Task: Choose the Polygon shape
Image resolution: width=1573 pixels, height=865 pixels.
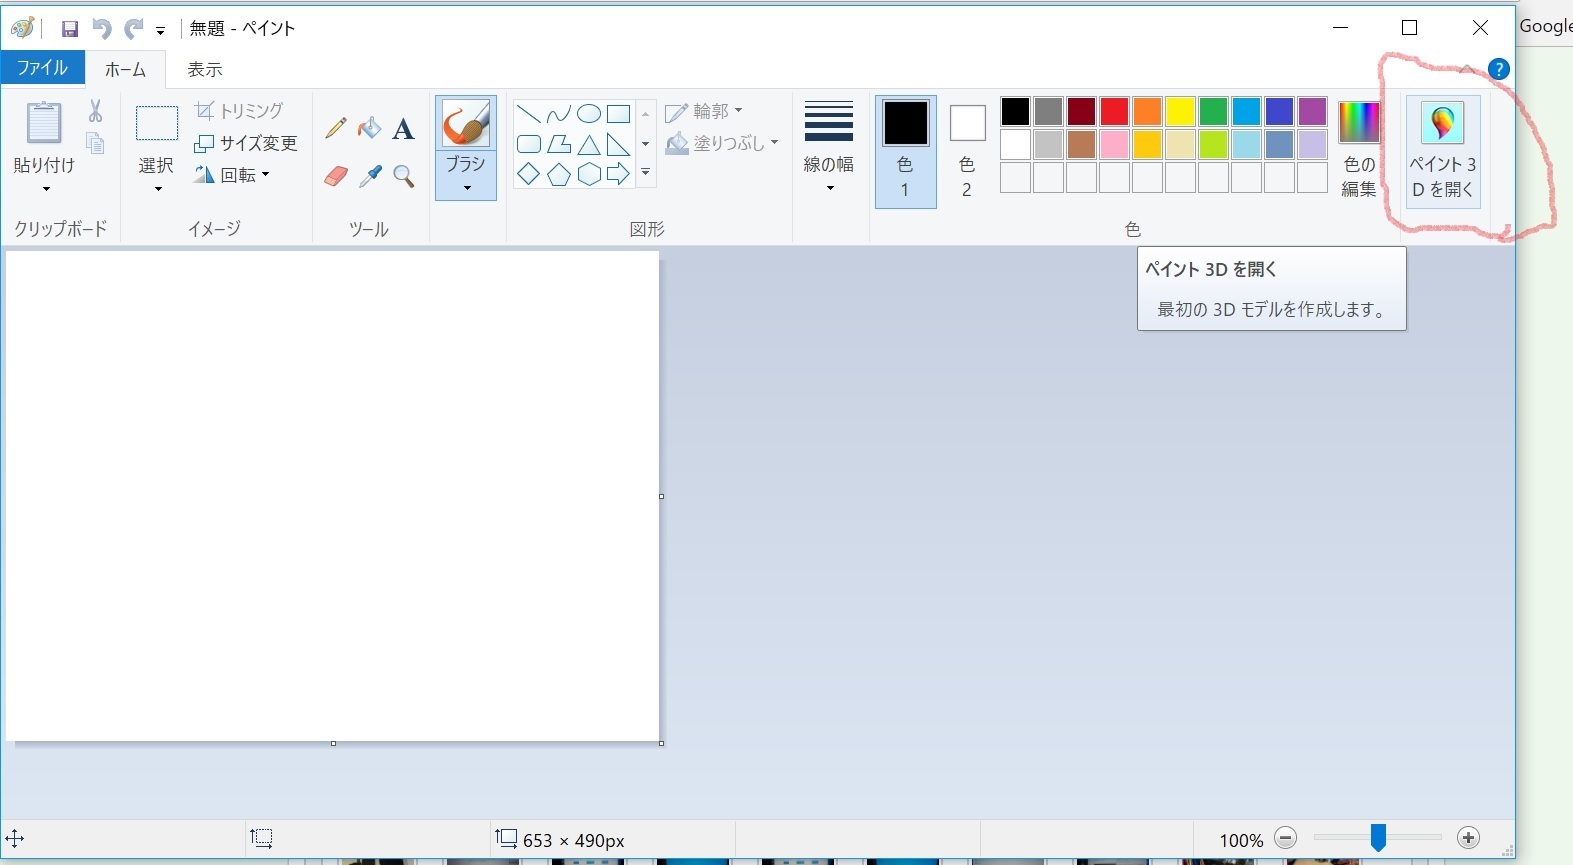Action: tap(559, 145)
